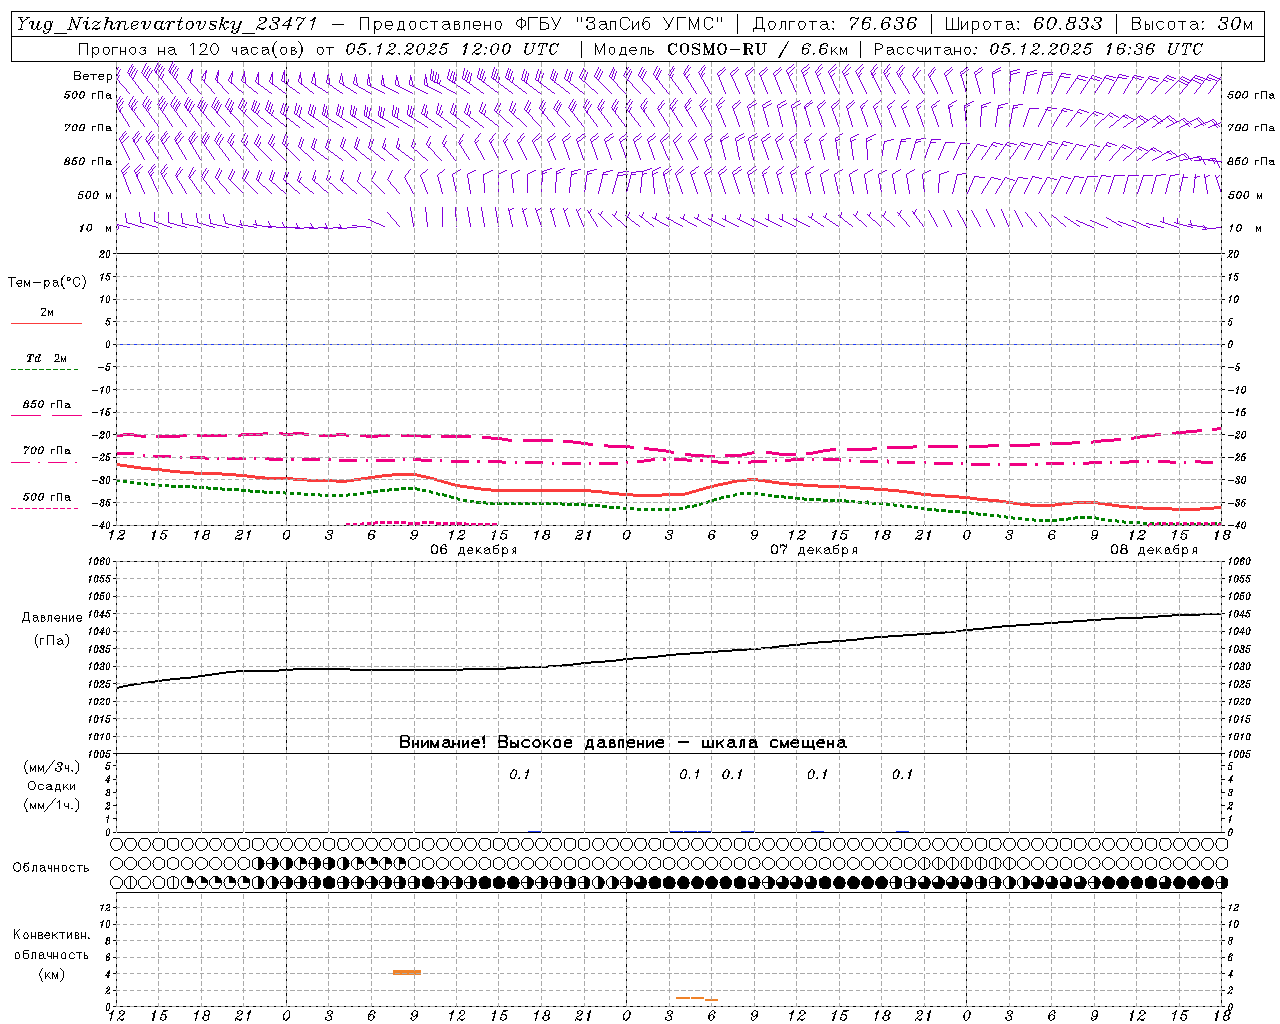1280x1024 pixels.
Task: Click the '1060' value on the left pressure axis
Action: click(x=101, y=562)
